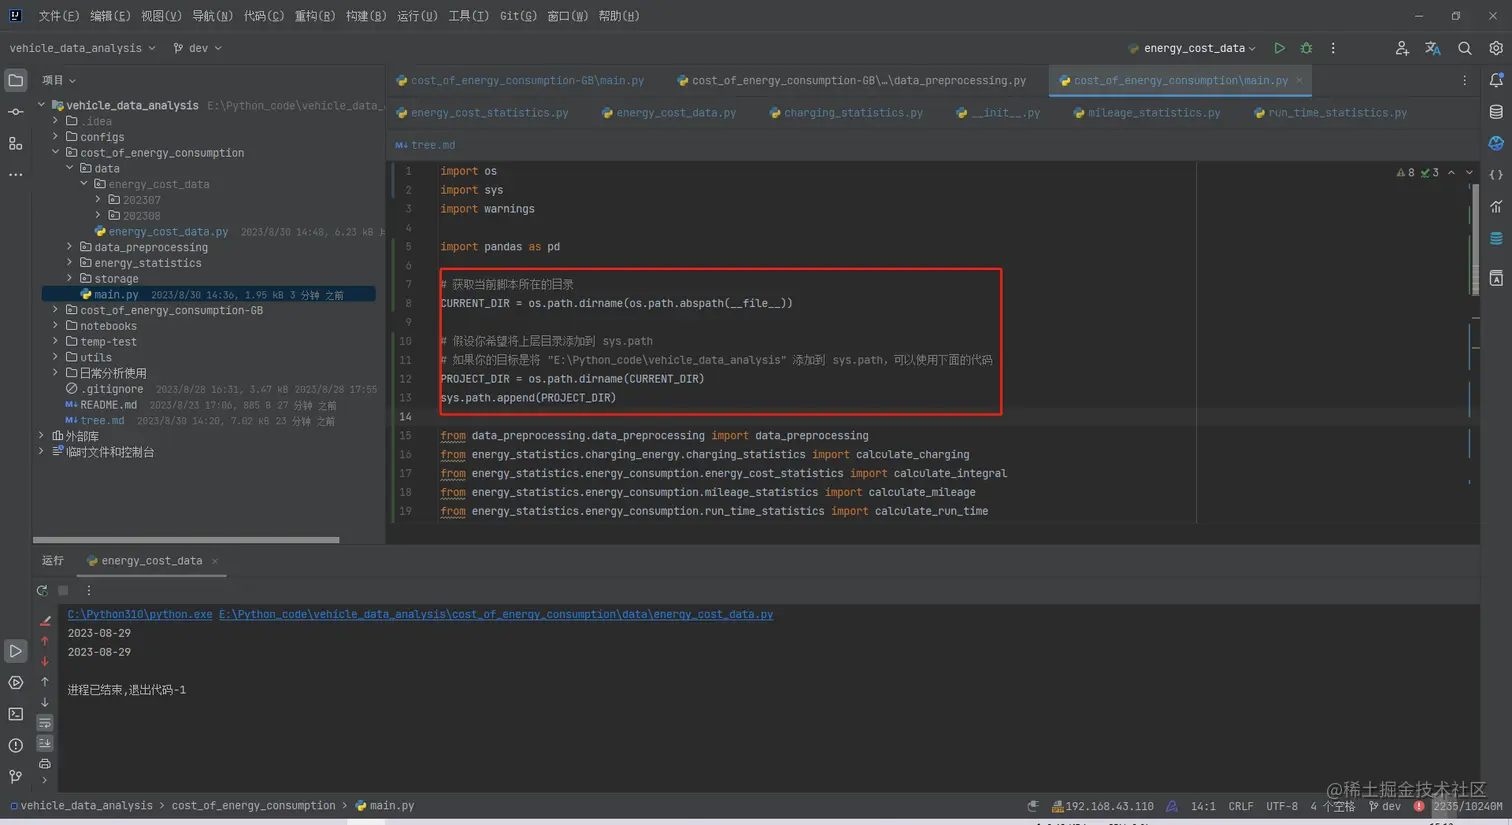Open the 重构(R) menu
This screenshot has height=825, width=1512.
[314, 16]
